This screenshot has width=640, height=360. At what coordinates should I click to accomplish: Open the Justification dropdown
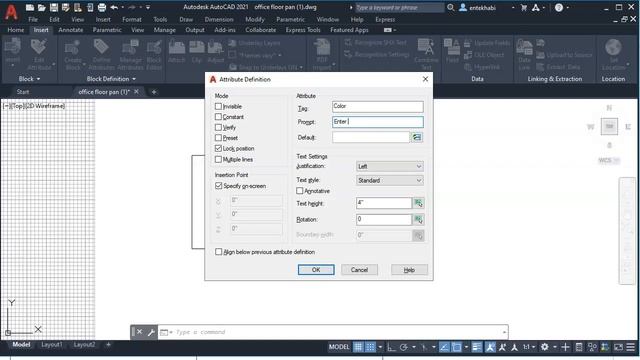[390, 166]
